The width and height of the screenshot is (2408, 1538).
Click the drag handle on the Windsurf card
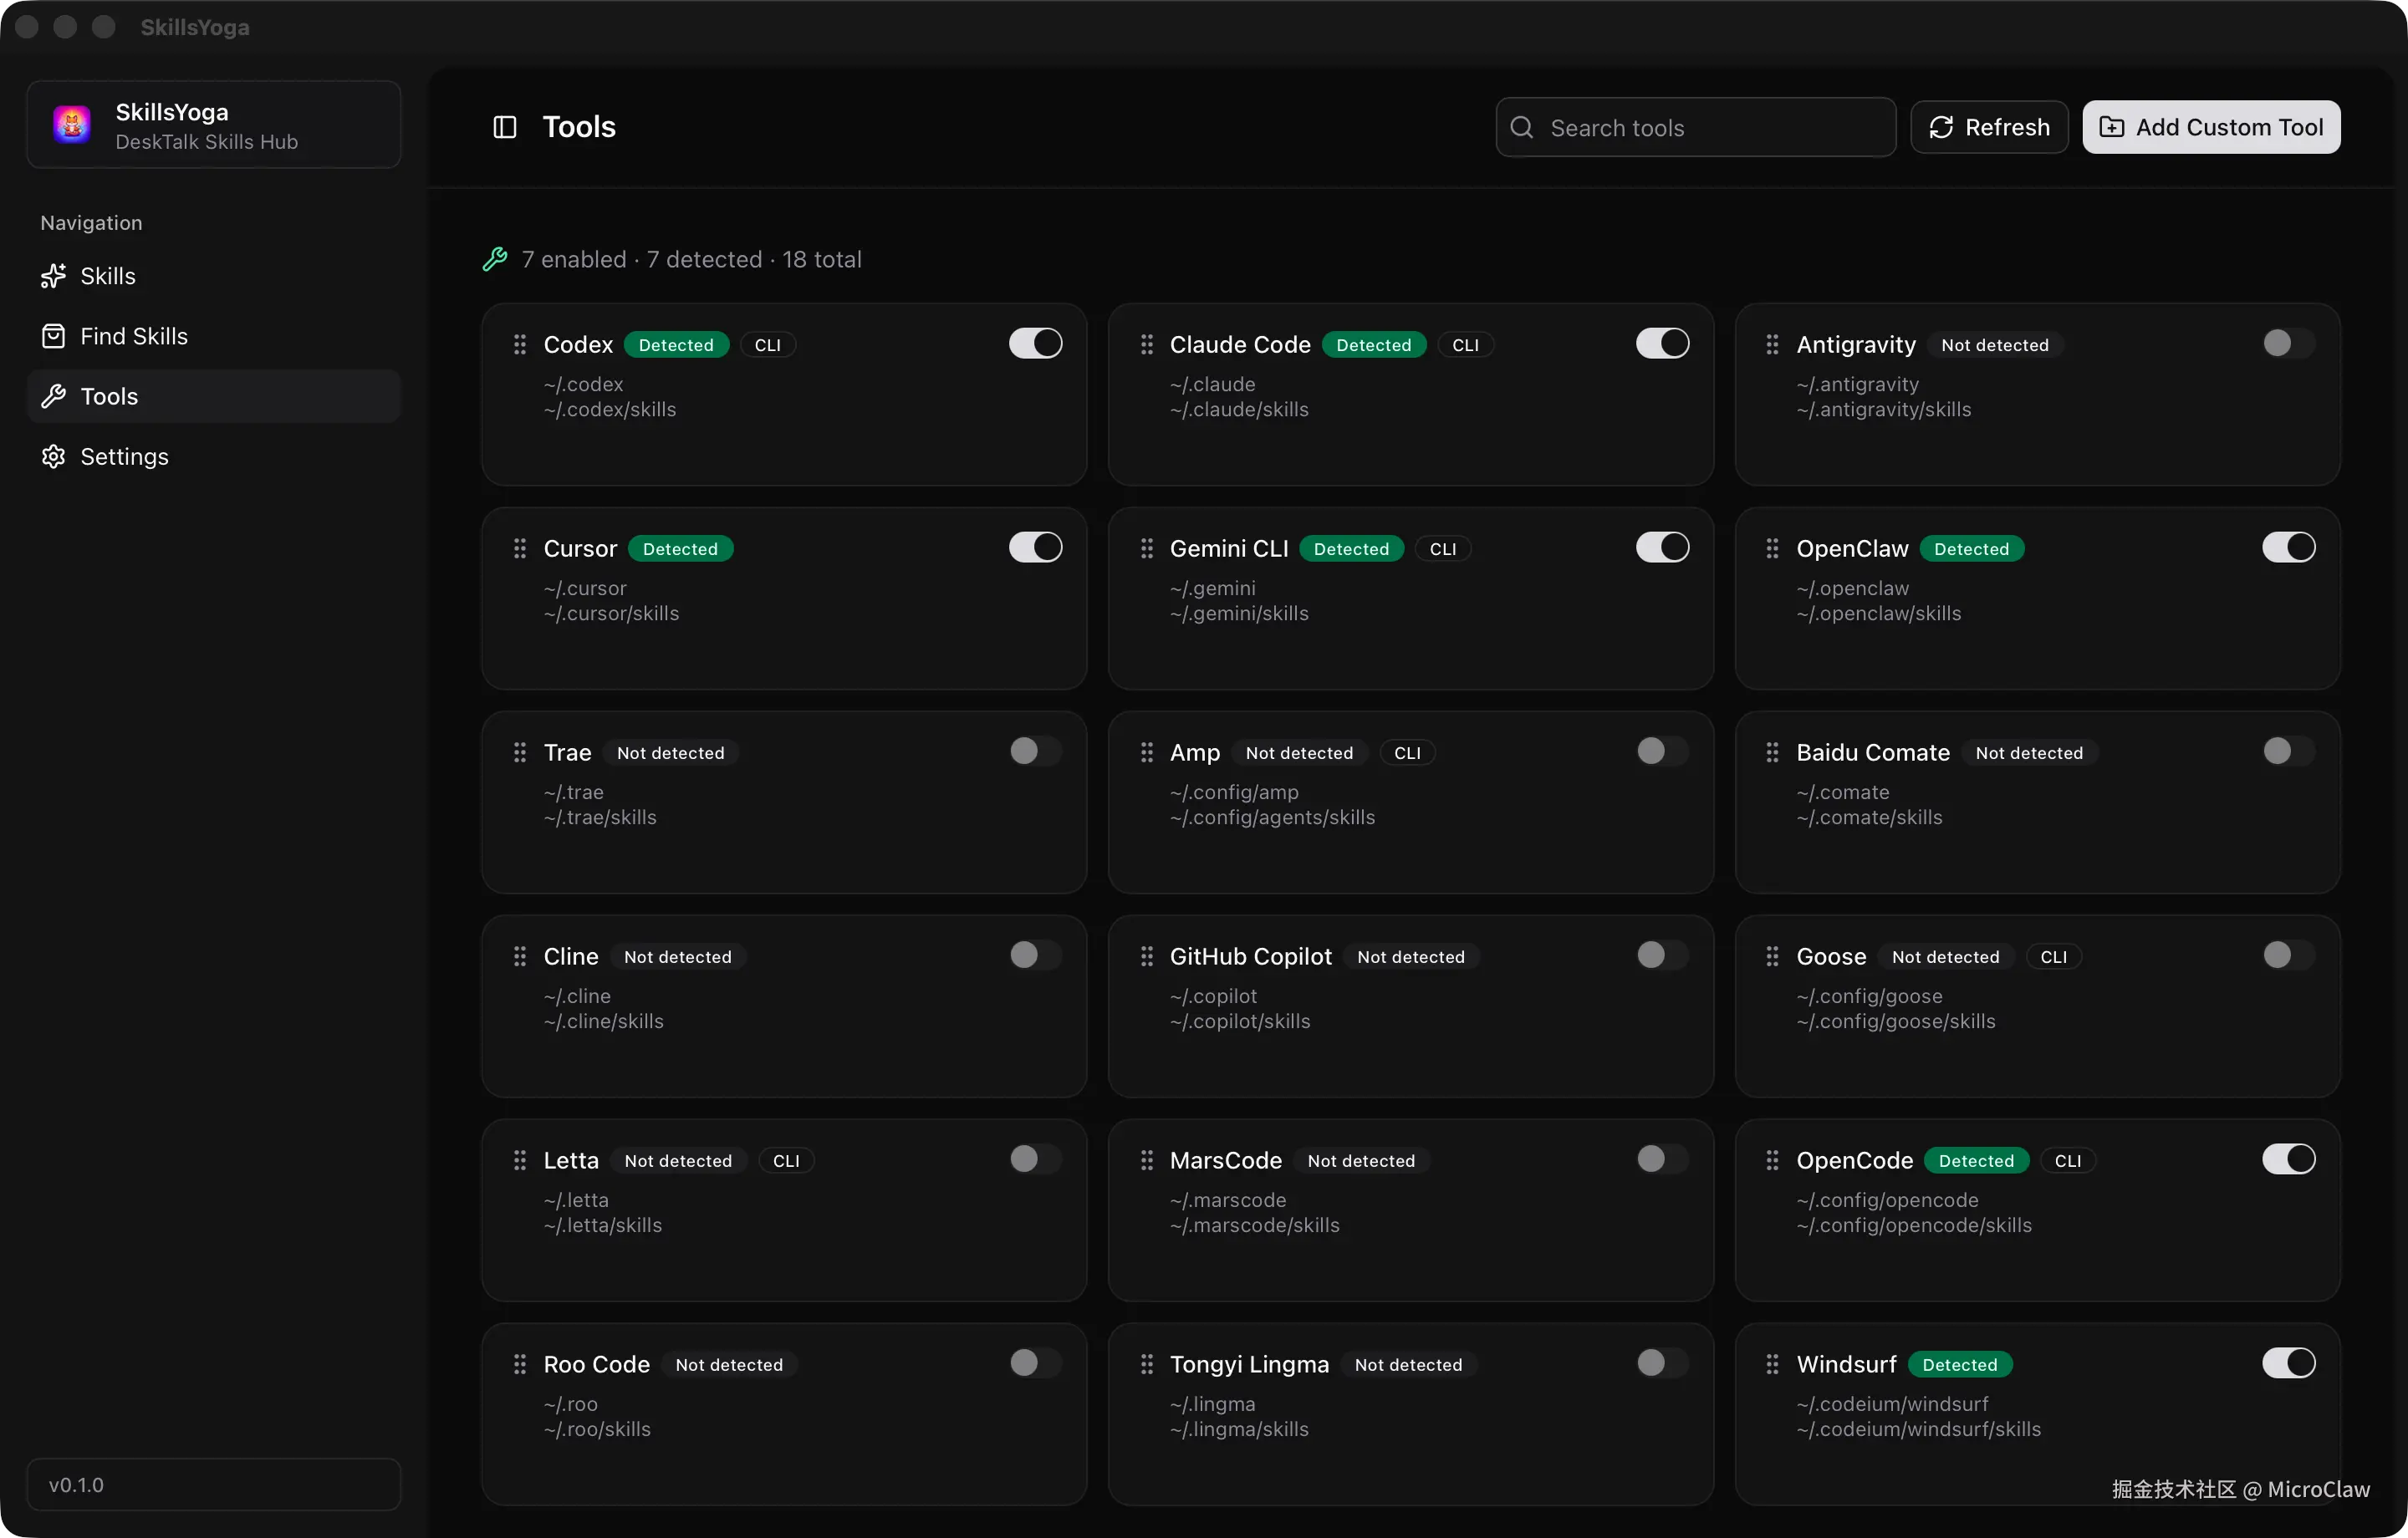[1770, 1364]
